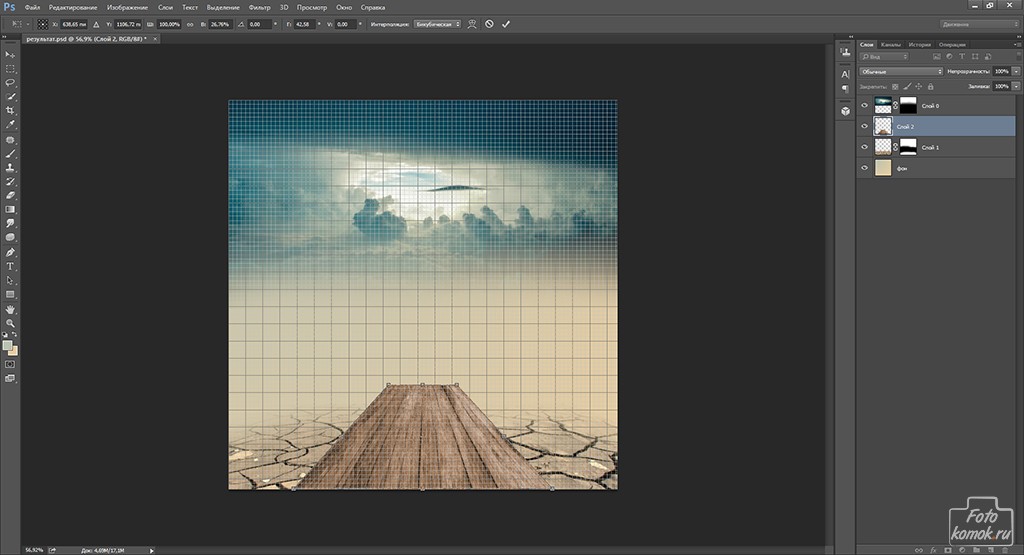Open the Фильтр menu
This screenshot has width=1024, height=555.
click(x=260, y=7)
